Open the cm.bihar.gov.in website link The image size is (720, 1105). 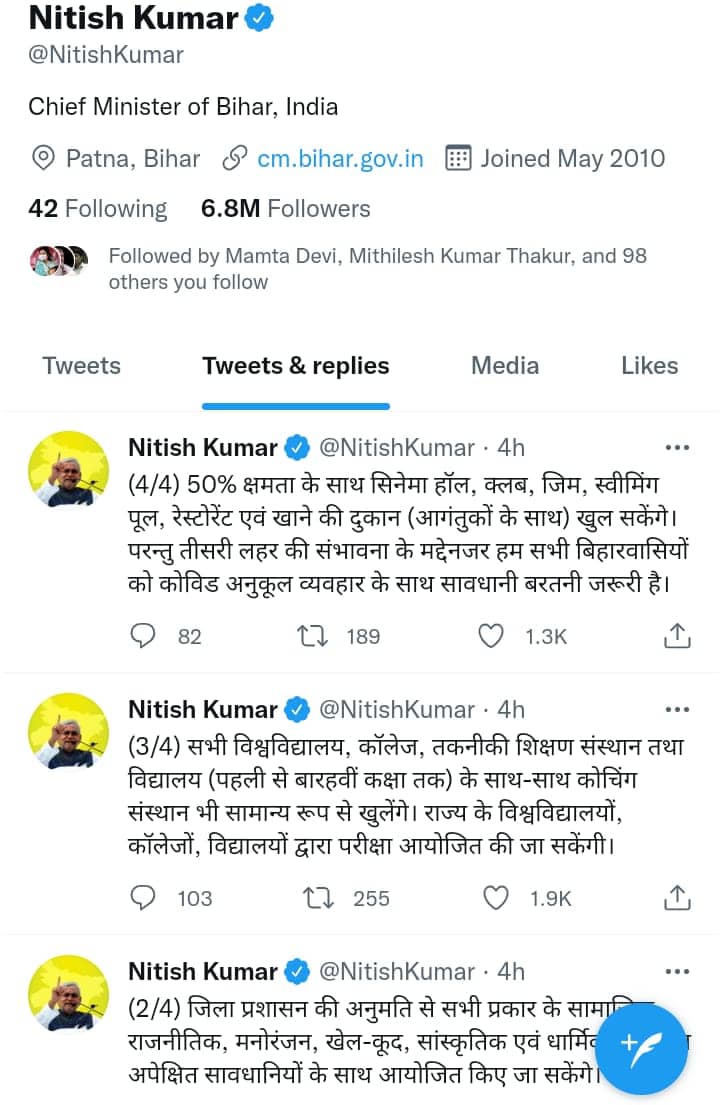point(339,158)
